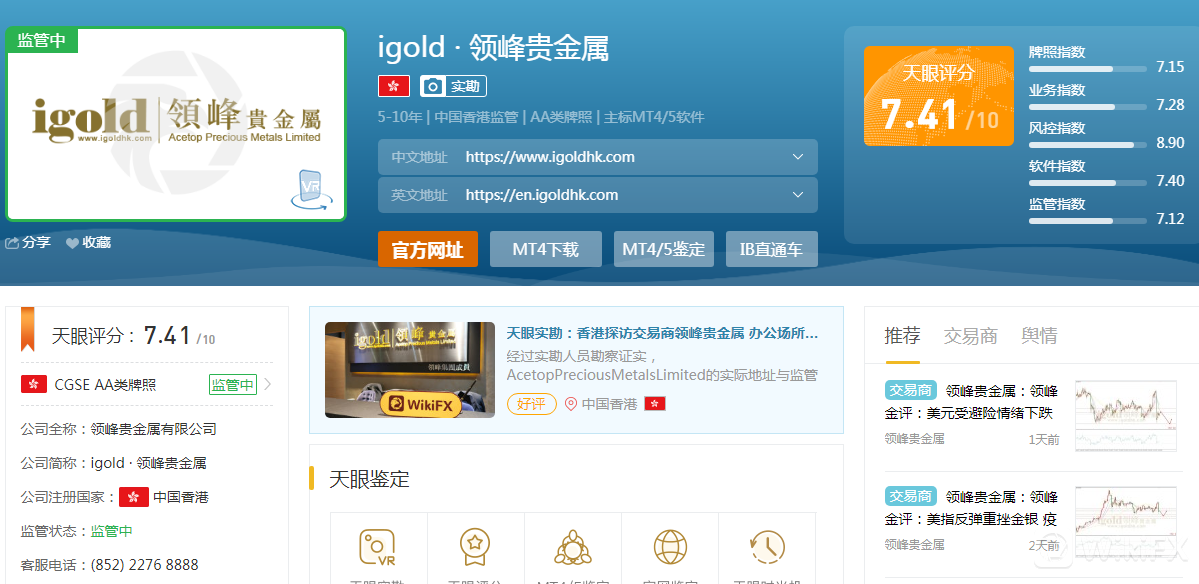Click the flag next to 公司注册国家

(x=133, y=497)
